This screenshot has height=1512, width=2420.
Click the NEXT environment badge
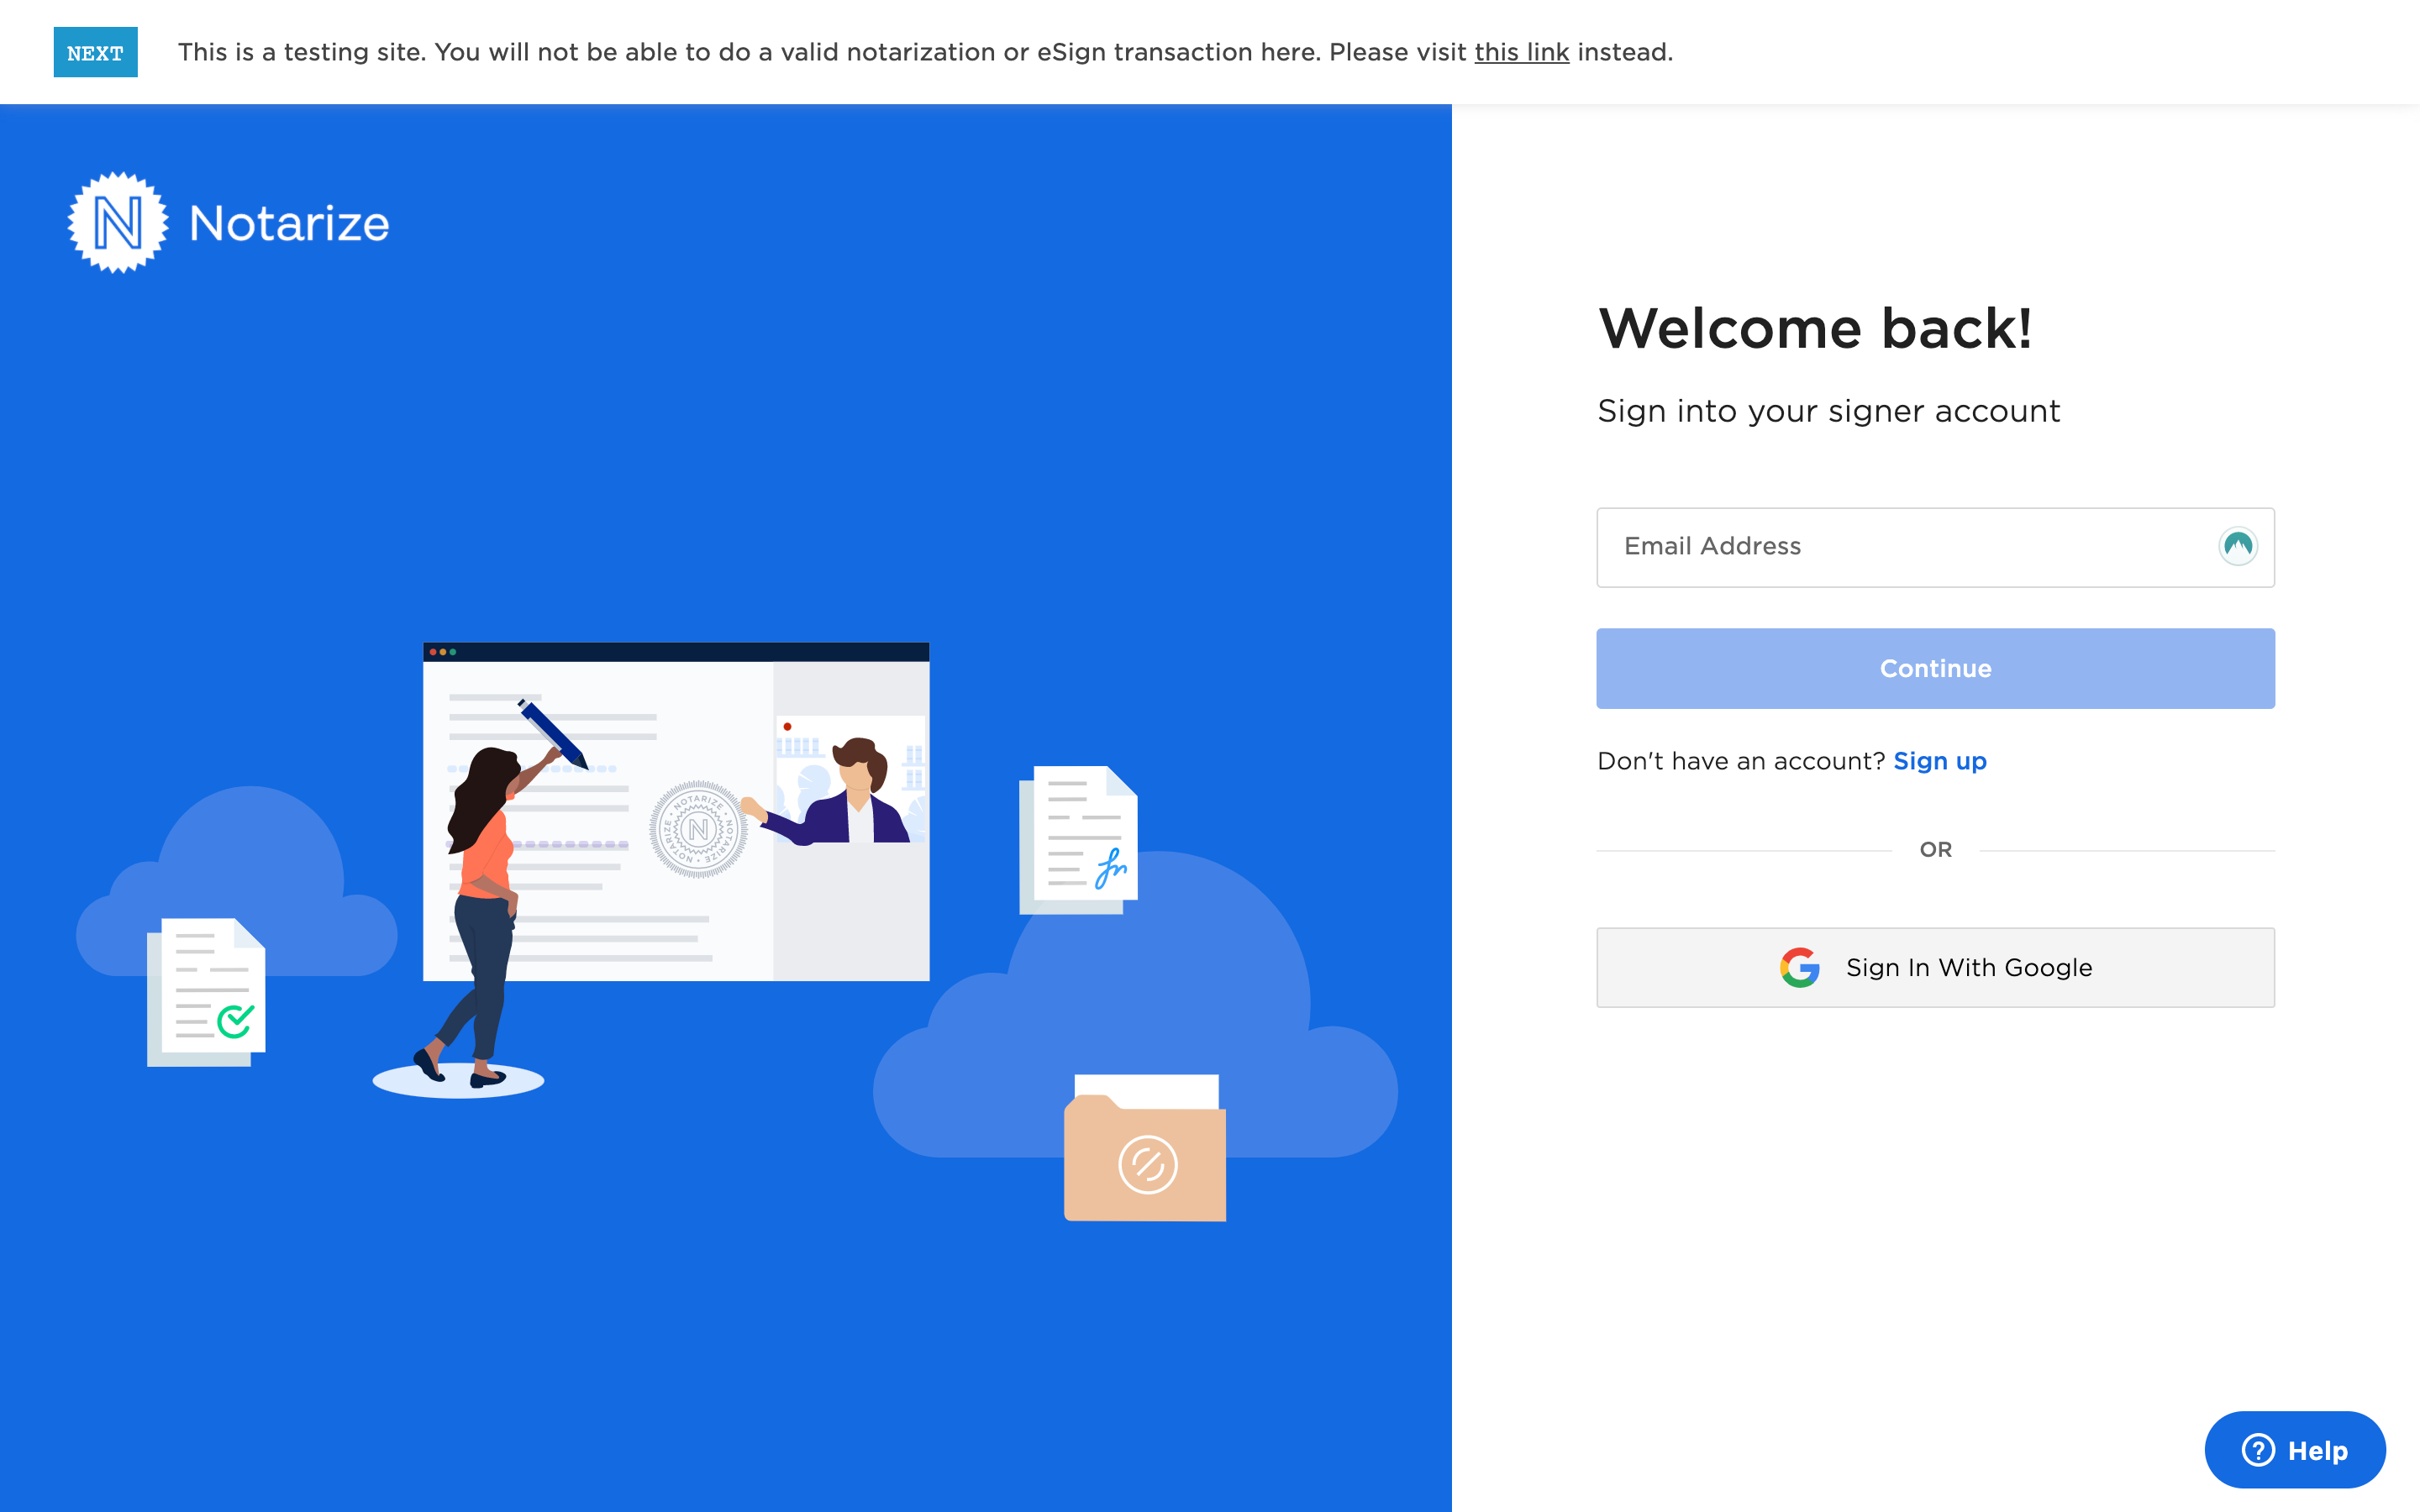[x=95, y=52]
